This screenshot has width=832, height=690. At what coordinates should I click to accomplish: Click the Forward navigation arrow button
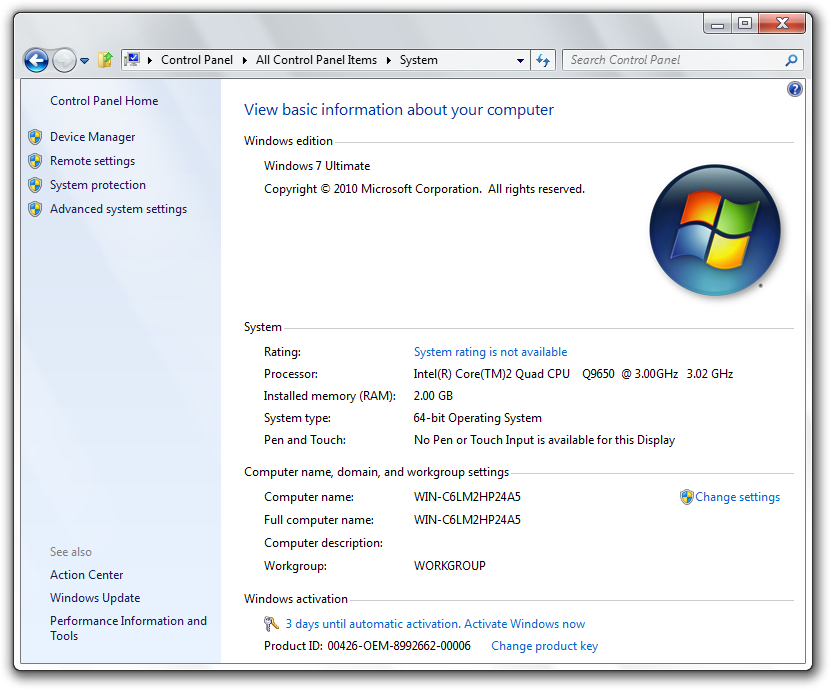(63, 60)
